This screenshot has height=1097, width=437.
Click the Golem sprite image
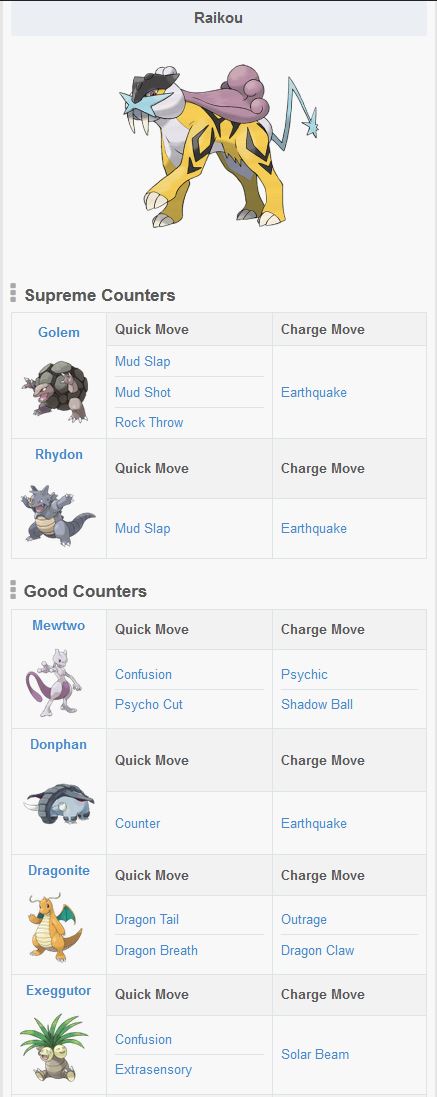pyautogui.click(x=55, y=391)
